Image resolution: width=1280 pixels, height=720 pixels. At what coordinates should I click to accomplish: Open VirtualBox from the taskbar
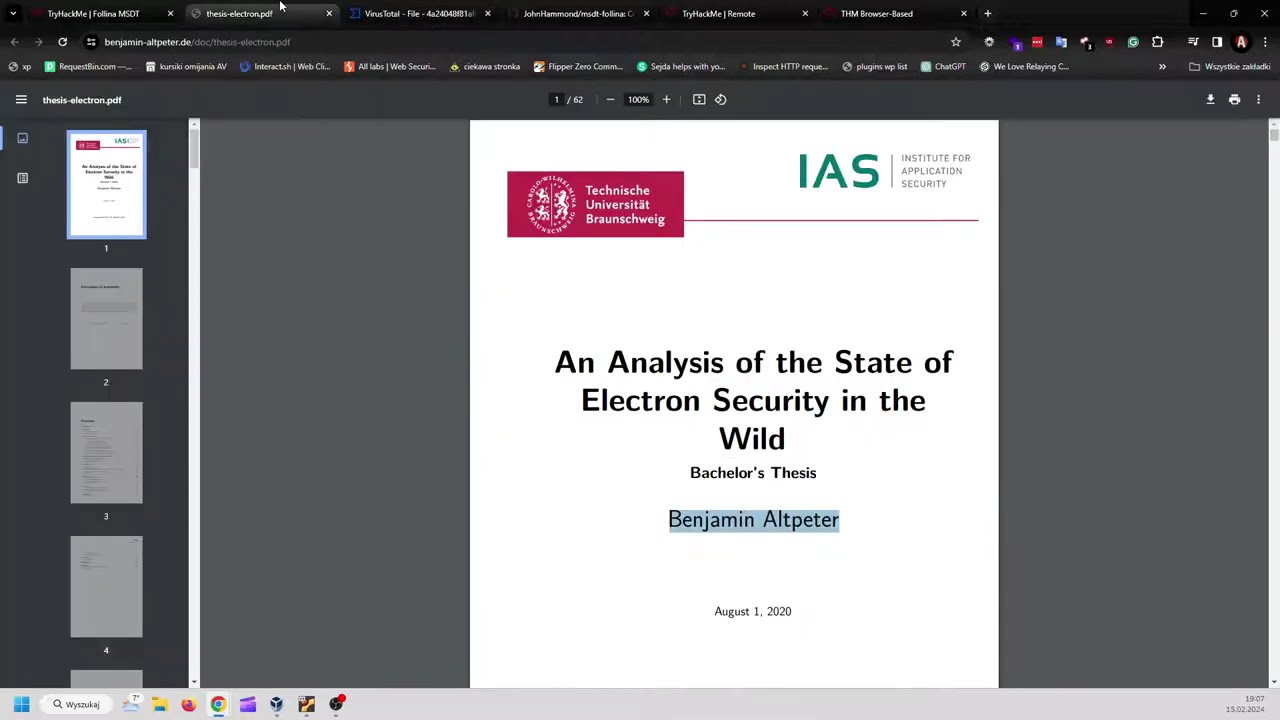pos(277,705)
